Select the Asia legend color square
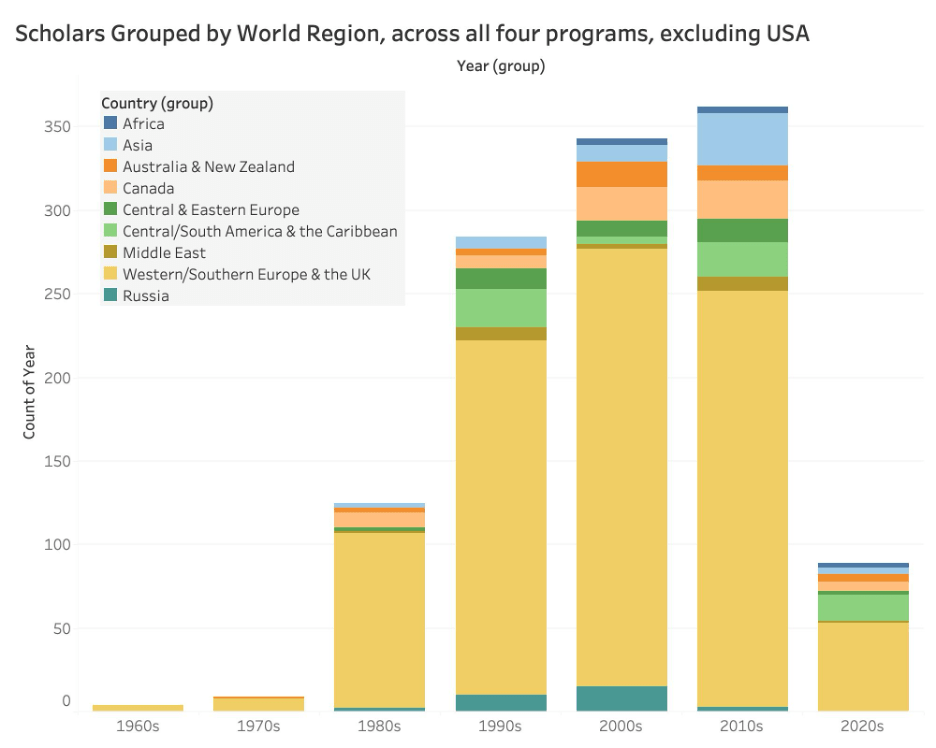The height and width of the screenshot is (748, 936). pyautogui.click(x=110, y=146)
